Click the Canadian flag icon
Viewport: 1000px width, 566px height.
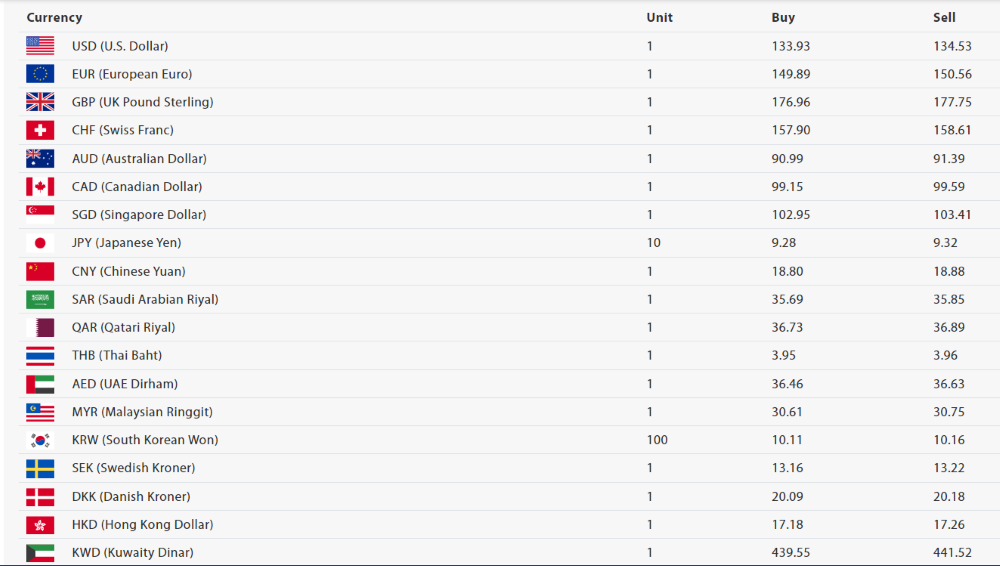coord(40,187)
